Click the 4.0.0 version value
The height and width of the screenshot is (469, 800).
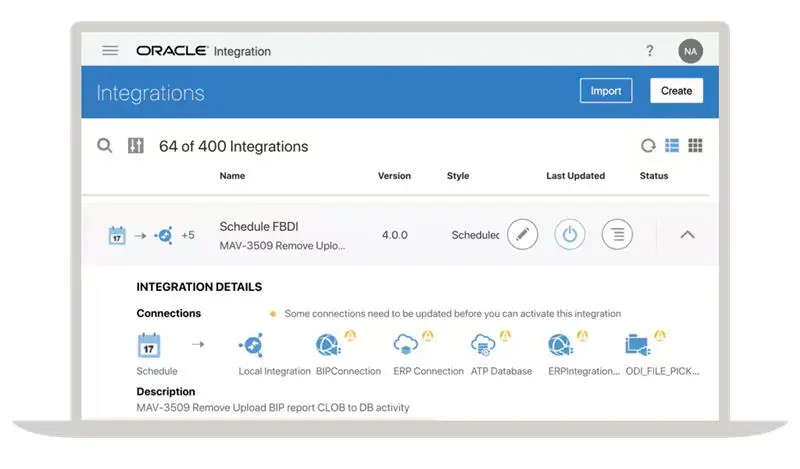pyautogui.click(x=395, y=235)
